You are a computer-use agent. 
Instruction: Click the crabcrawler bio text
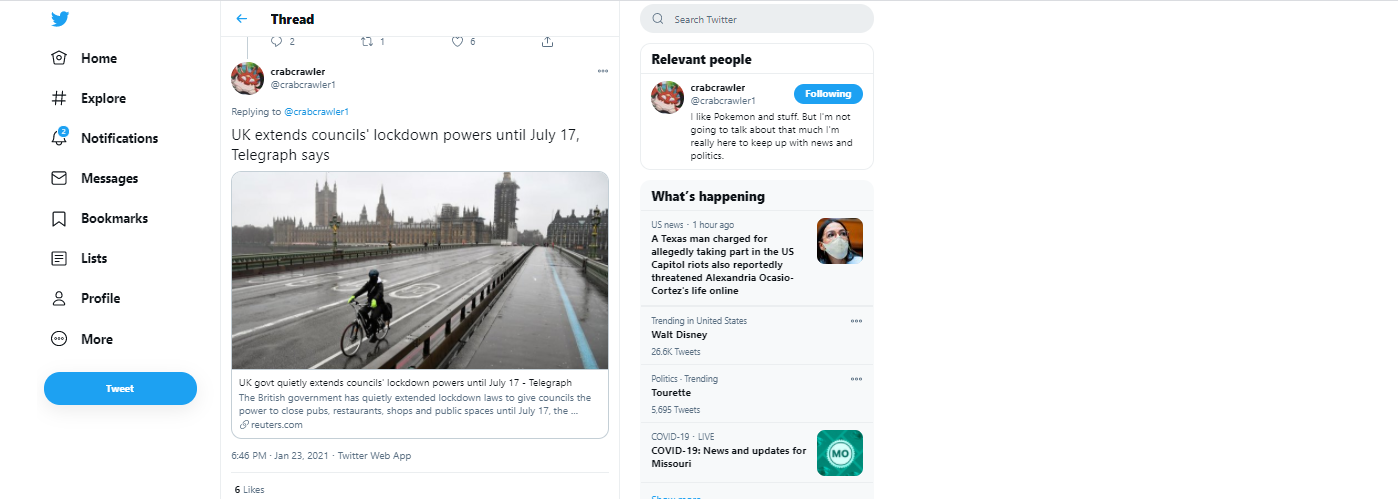pyautogui.click(x=772, y=136)
